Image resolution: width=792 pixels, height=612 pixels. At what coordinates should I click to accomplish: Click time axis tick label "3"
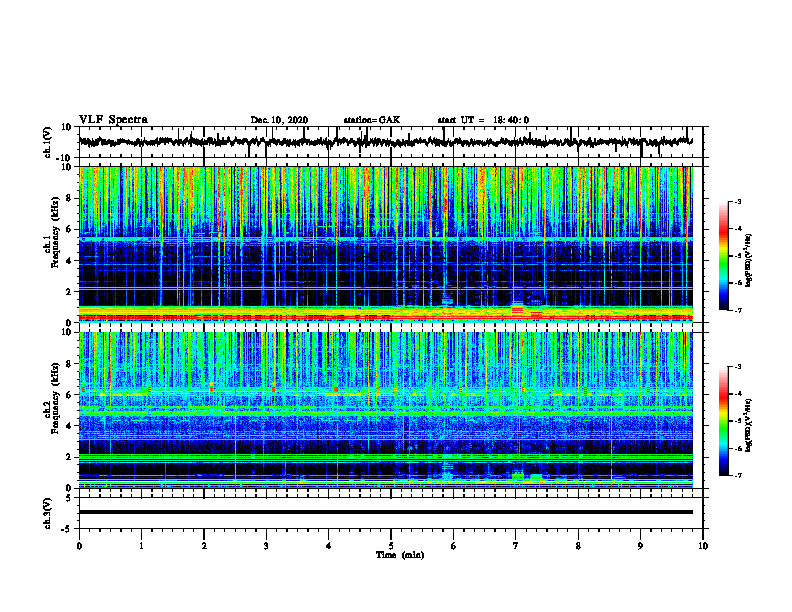(266, 546)
